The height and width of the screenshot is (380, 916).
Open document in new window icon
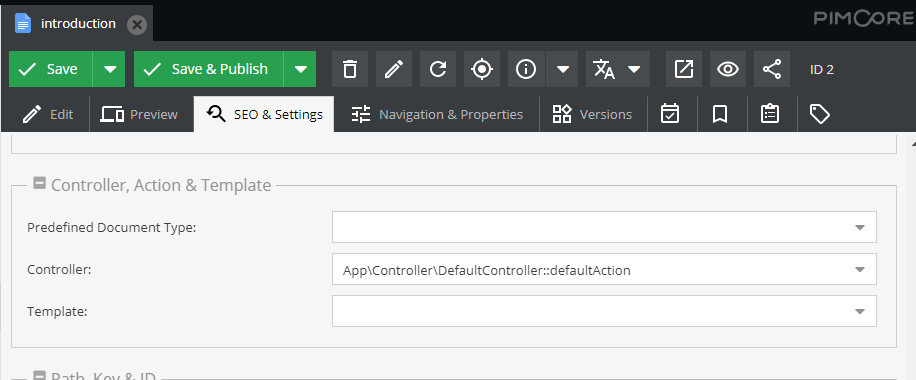(683, 69)
